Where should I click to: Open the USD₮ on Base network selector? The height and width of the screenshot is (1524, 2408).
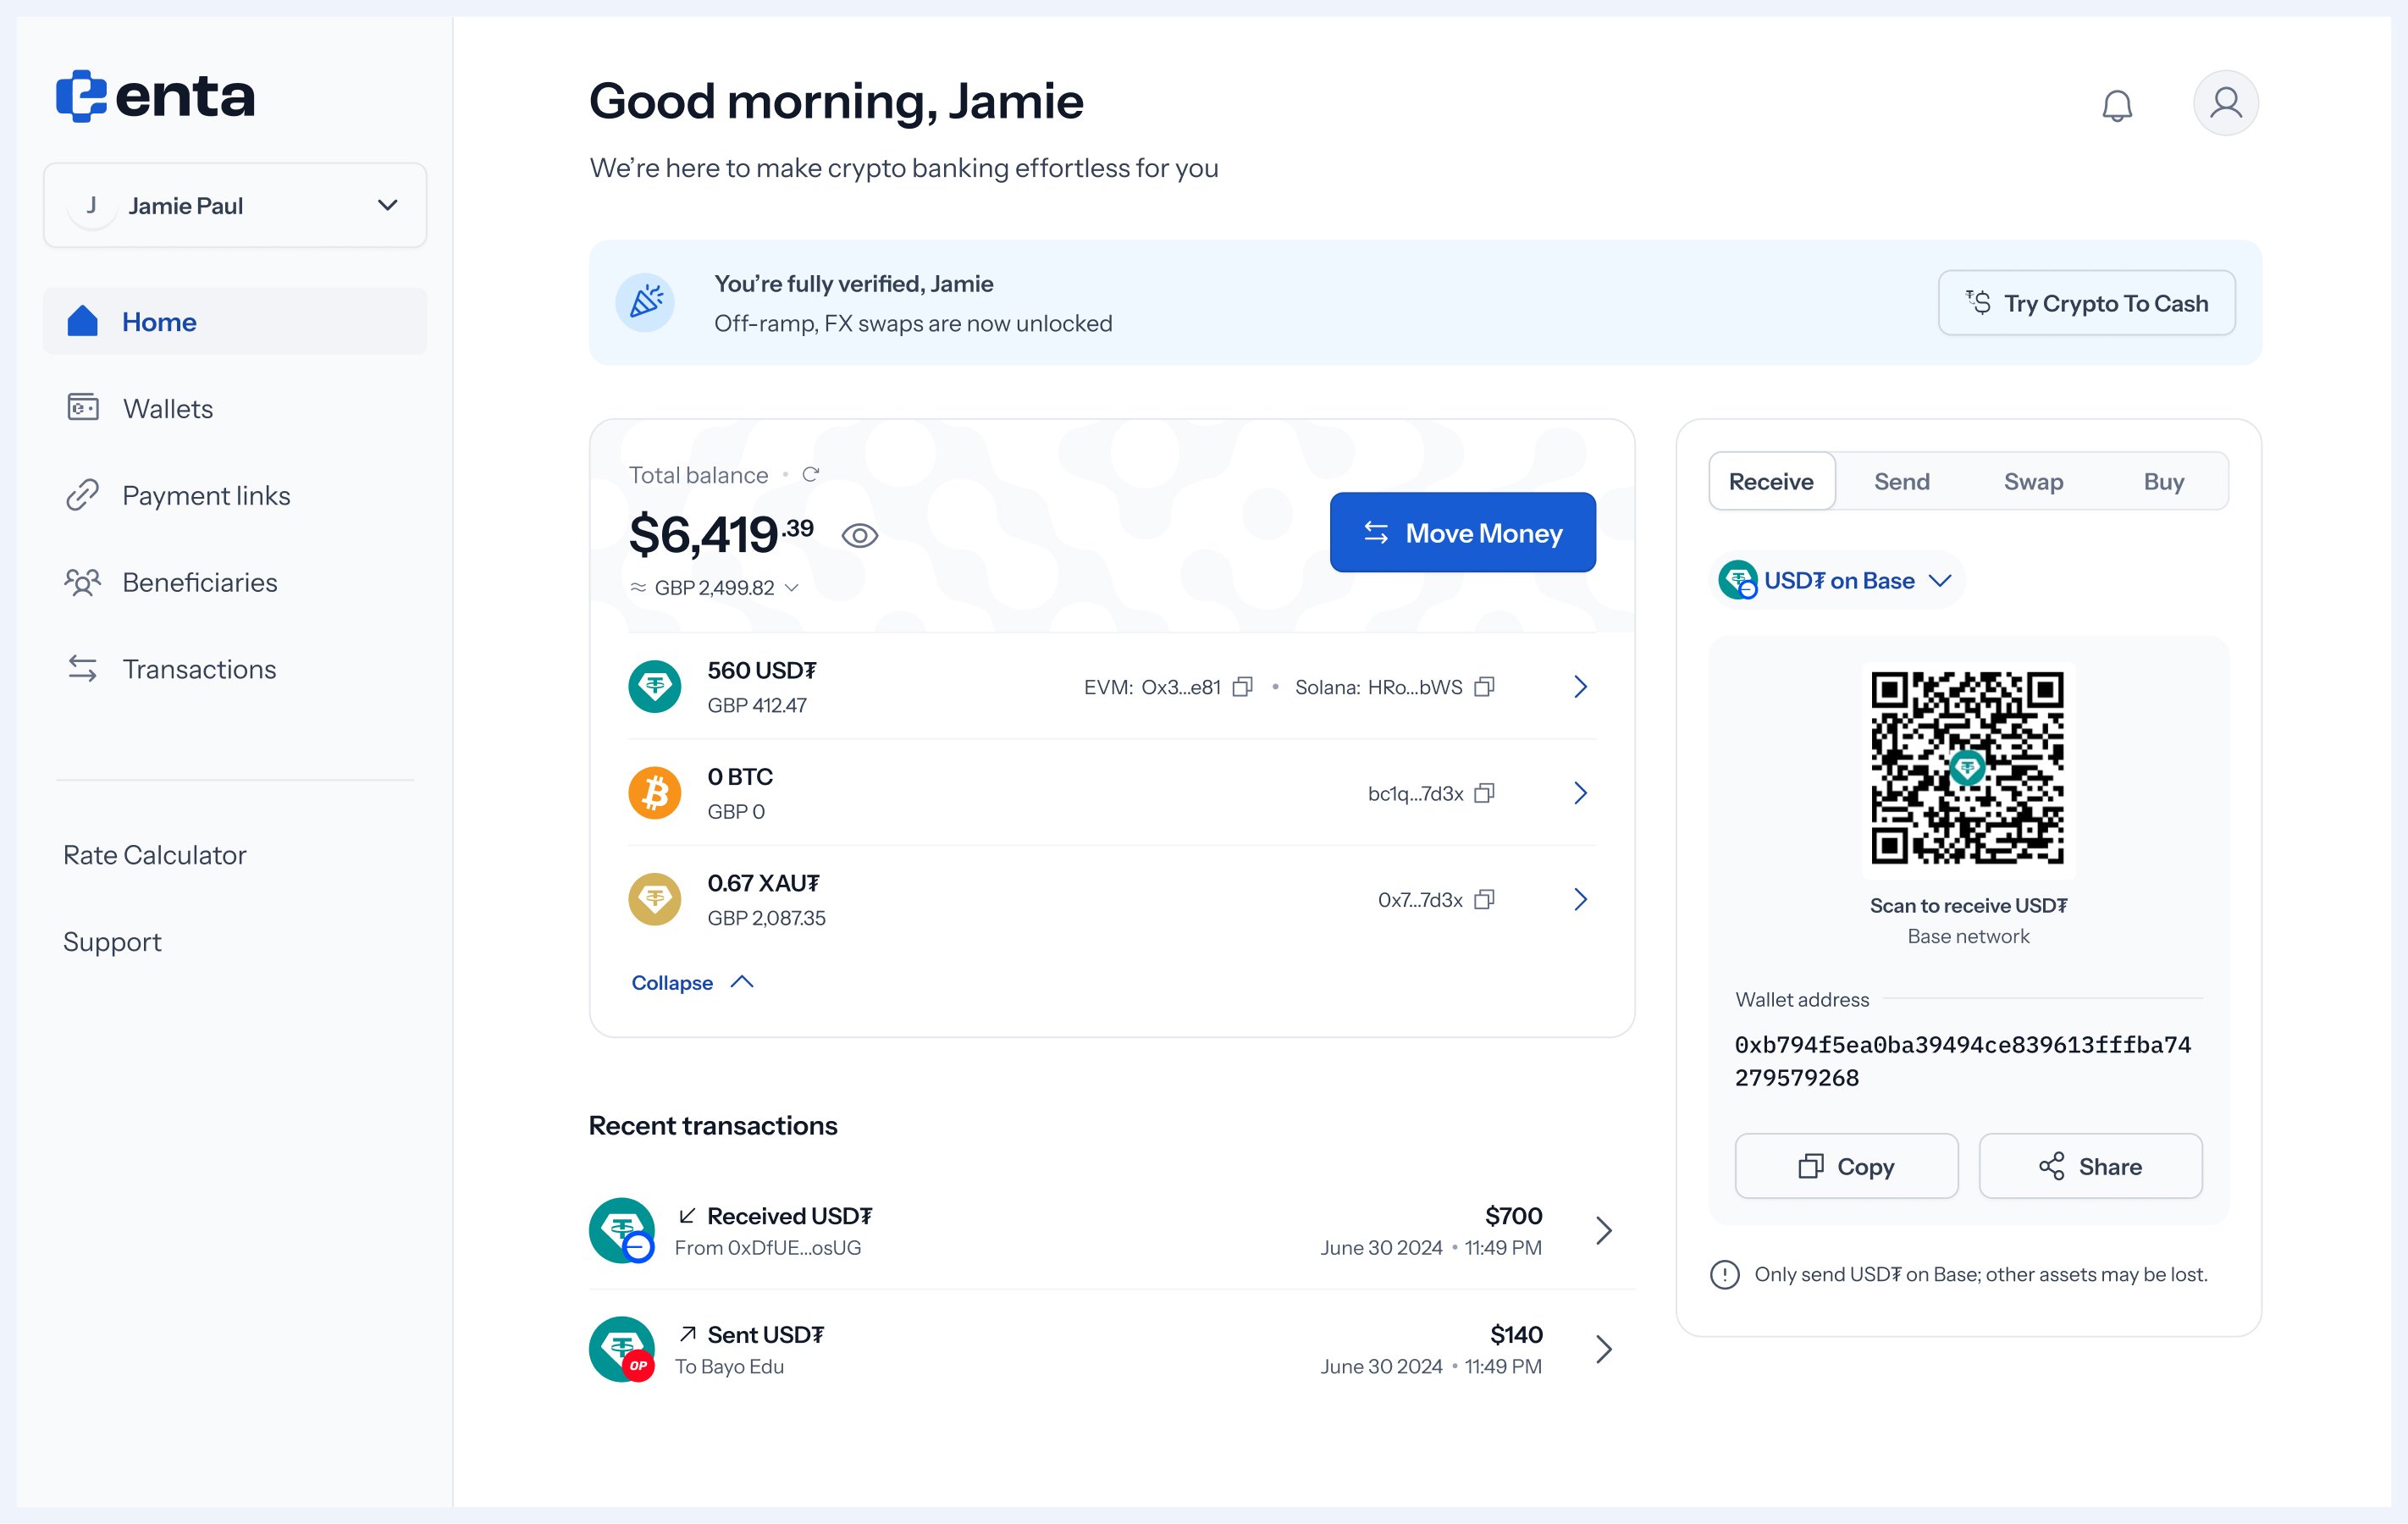1836,580
